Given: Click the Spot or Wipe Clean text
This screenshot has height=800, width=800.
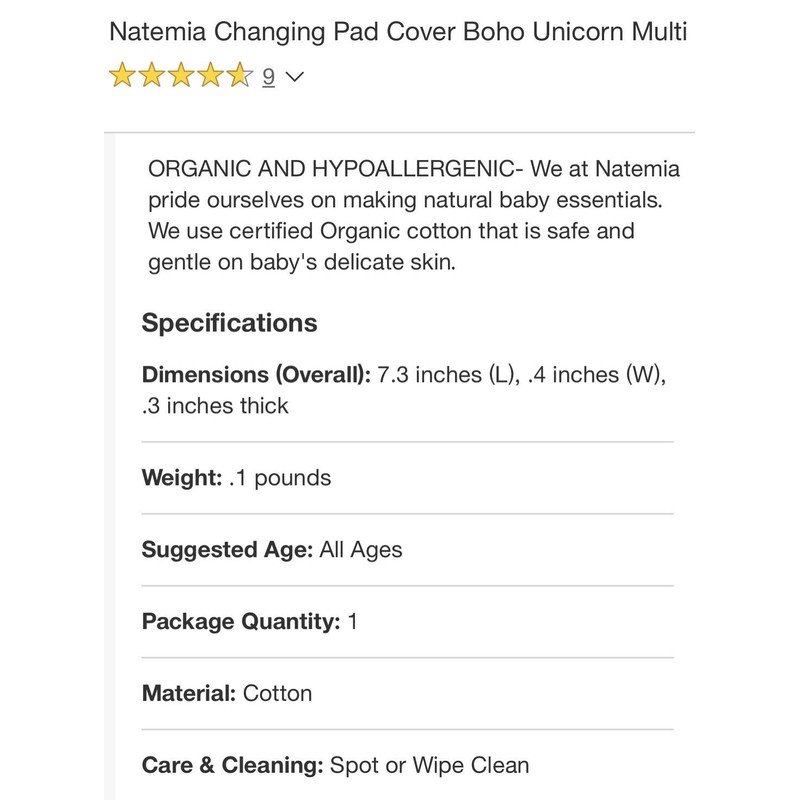Looking at the screenshot, I should click(430, 766).
